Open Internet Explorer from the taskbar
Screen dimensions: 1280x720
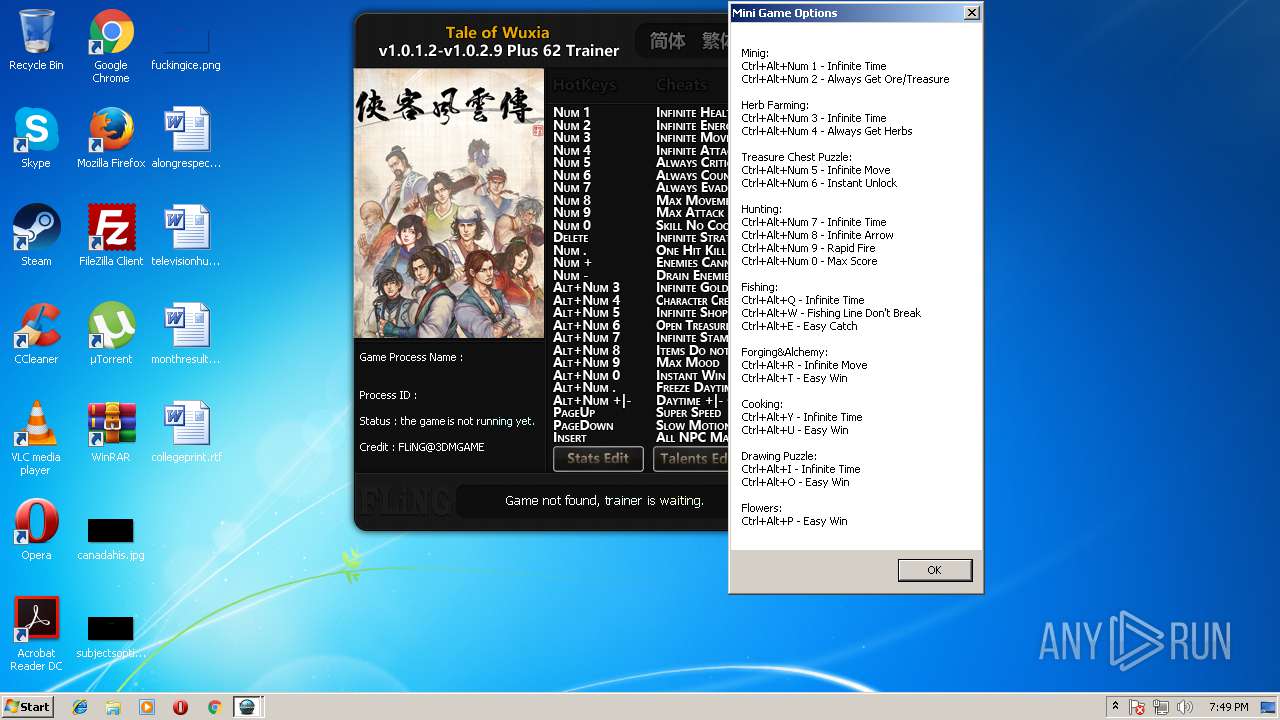[80, 707]
